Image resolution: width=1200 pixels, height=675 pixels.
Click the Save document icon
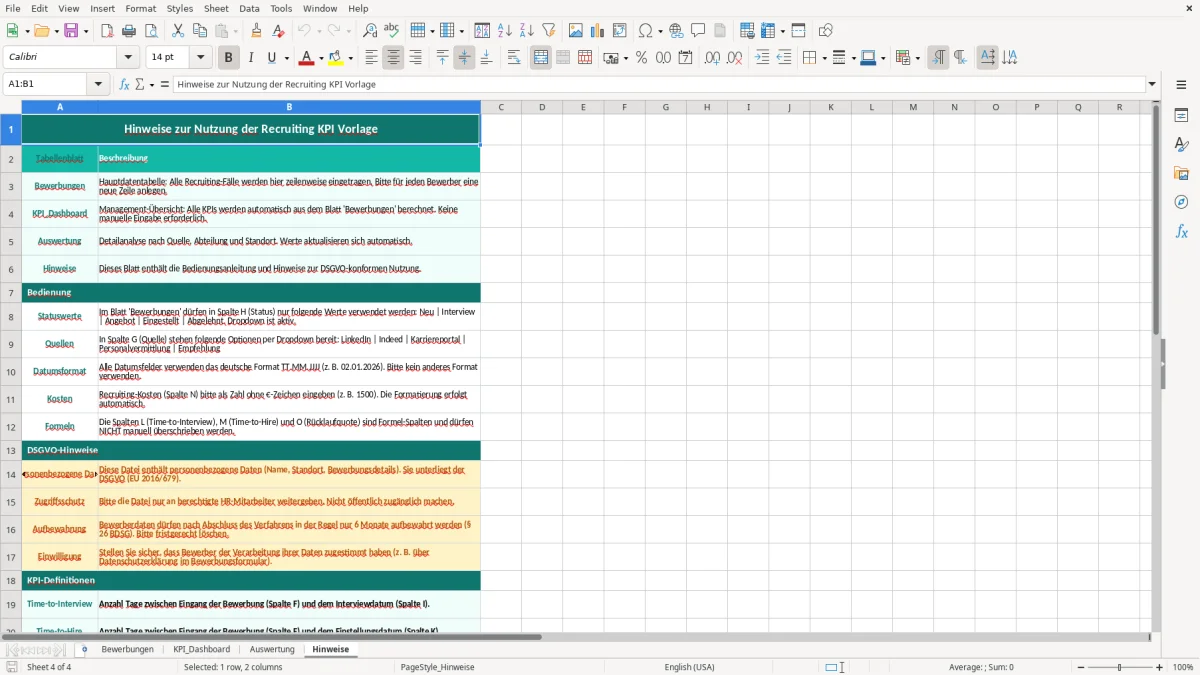pyautogui.click(x=71, y=31)
